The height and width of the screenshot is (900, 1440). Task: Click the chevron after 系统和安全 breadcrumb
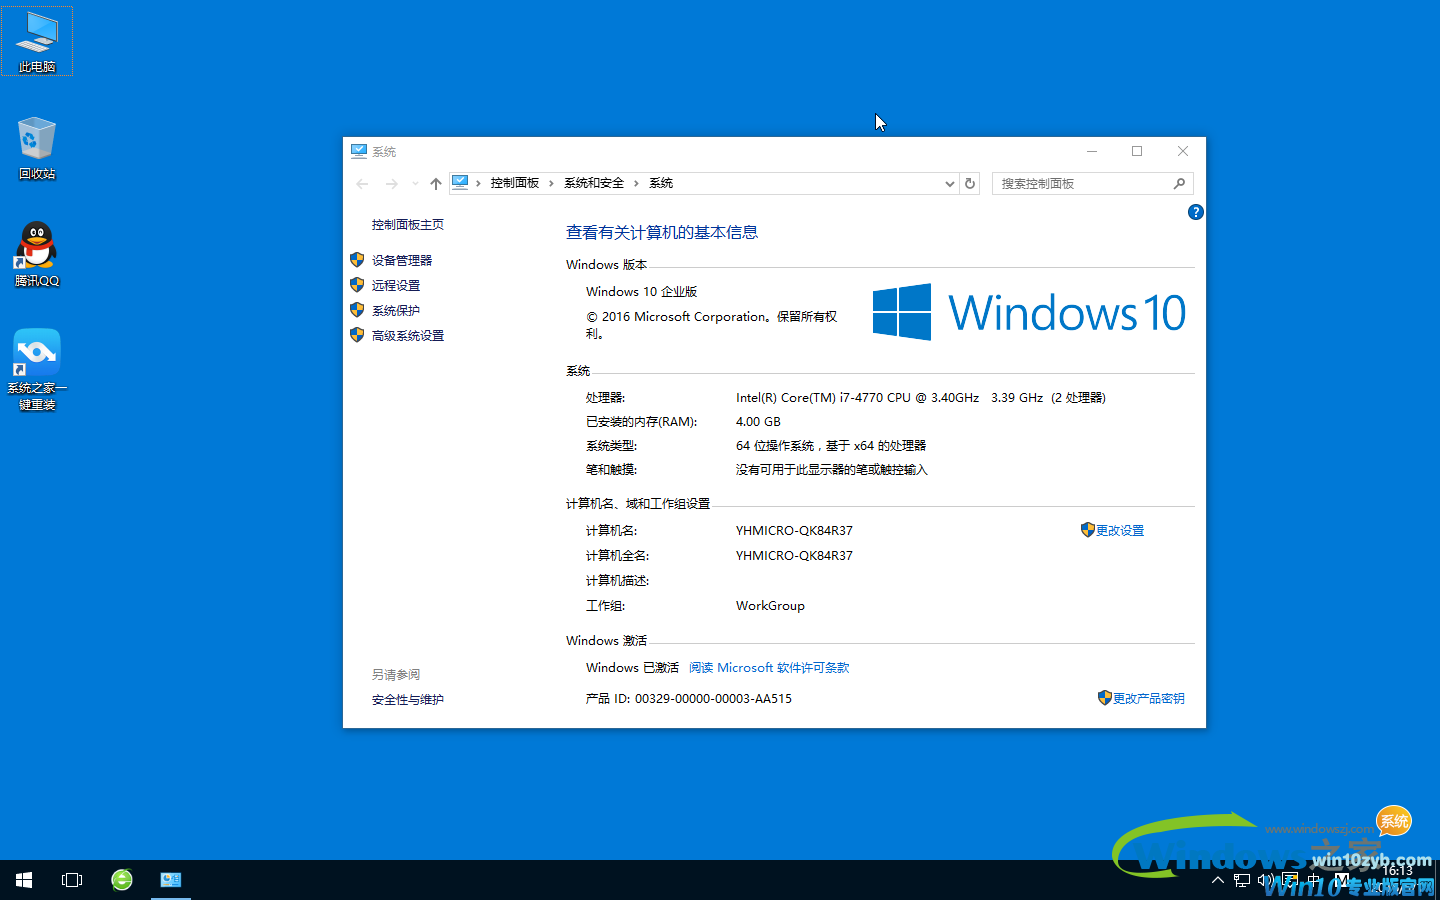[x=636, y=183]
